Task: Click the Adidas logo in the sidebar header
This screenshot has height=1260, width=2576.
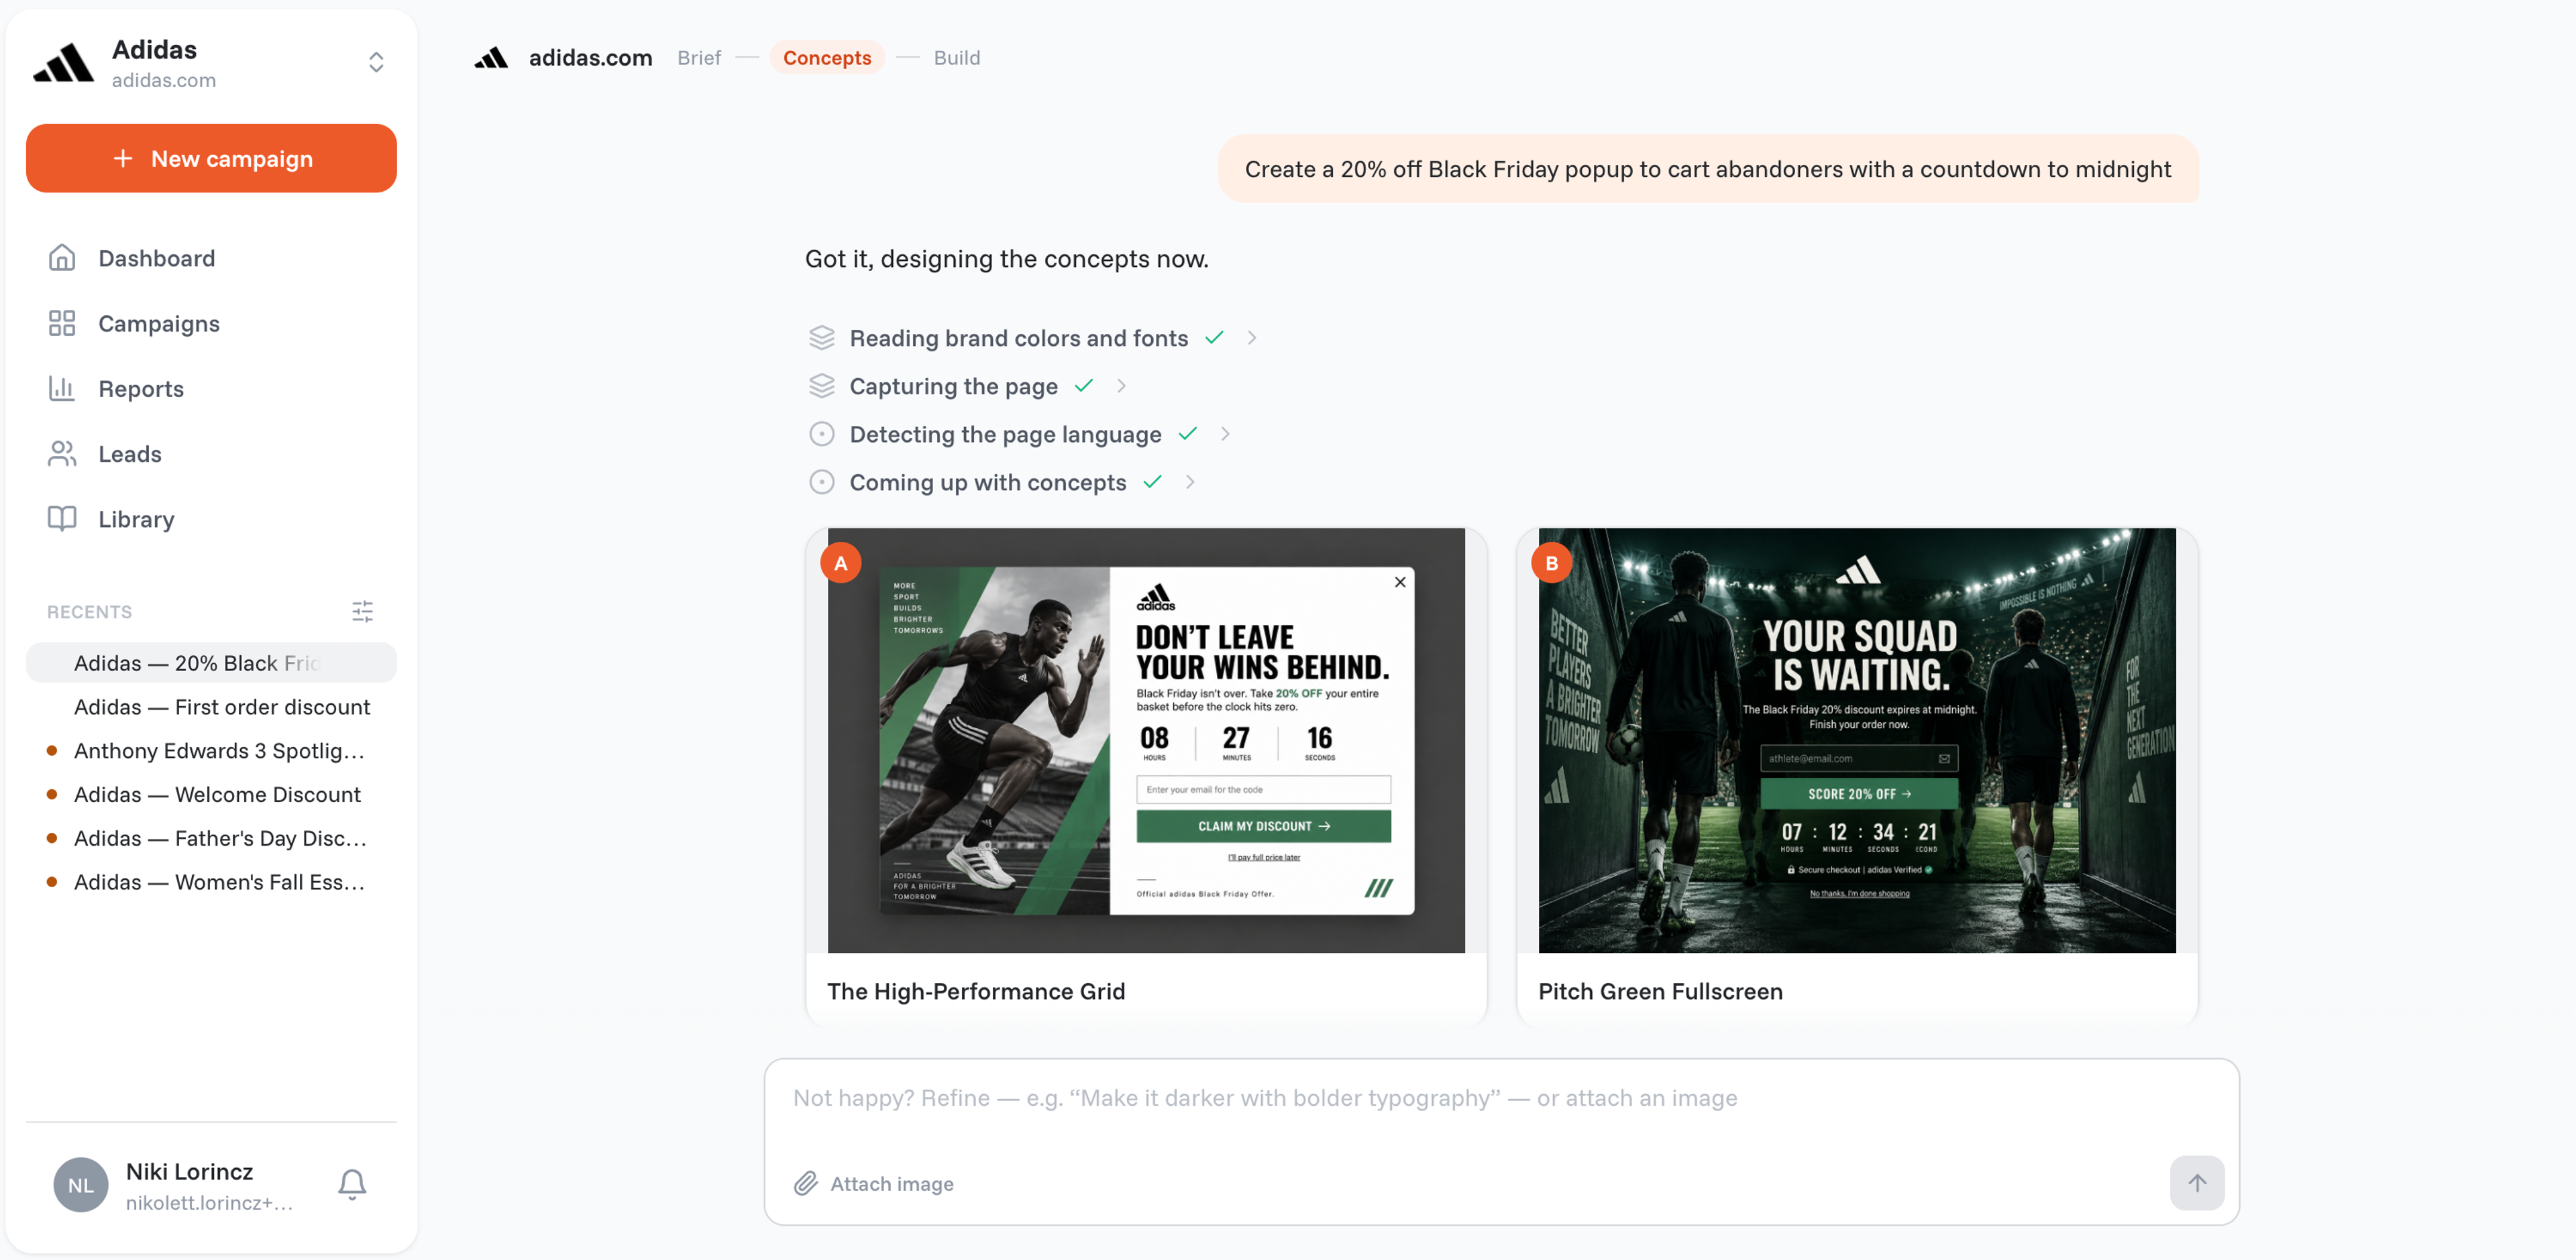Action: [x=64, y=63]
